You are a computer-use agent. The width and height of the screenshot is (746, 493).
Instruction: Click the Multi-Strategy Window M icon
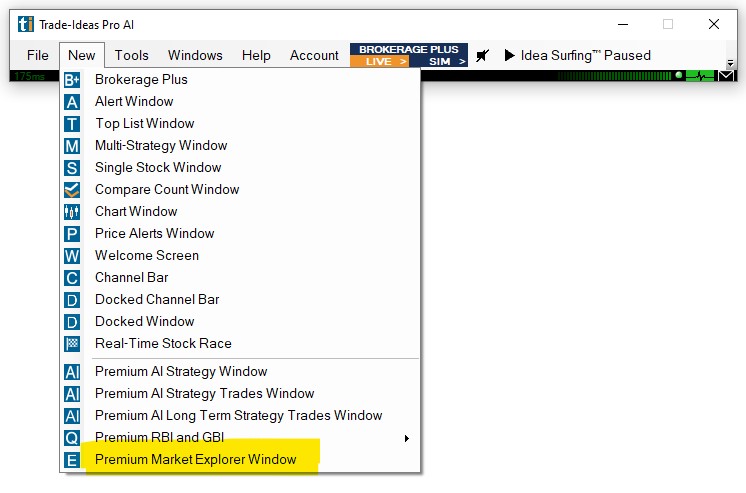click(x=72, y=146)
